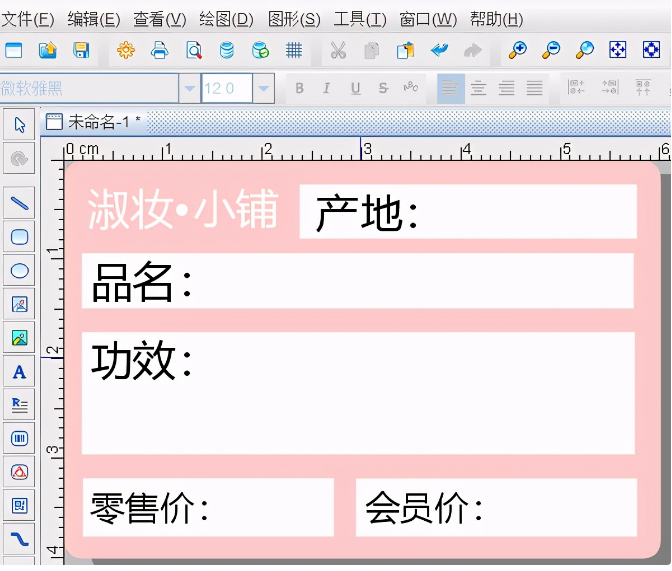Image resolution: width=672 pixels, height=571 pixels.
Task: Click the print icon
Action: pyautogui.click(x=159, y=51)
